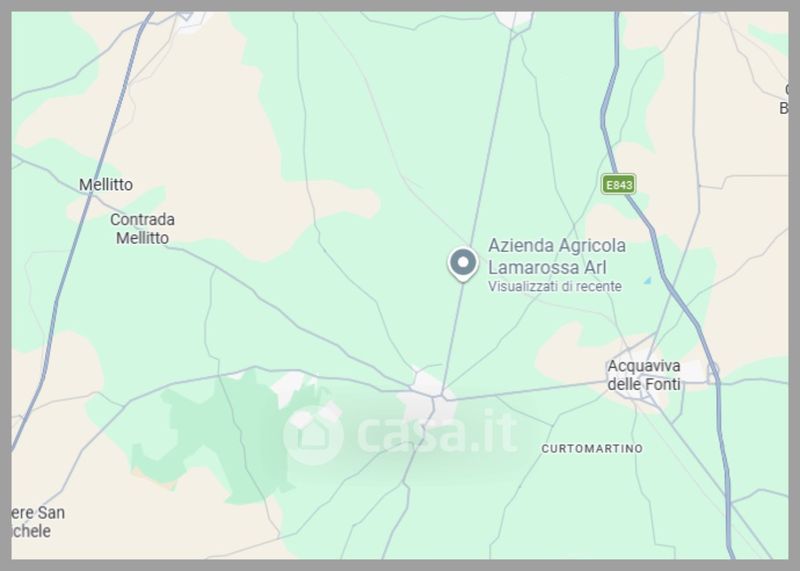Click the white settlement area at top

[x=514, y=20]
